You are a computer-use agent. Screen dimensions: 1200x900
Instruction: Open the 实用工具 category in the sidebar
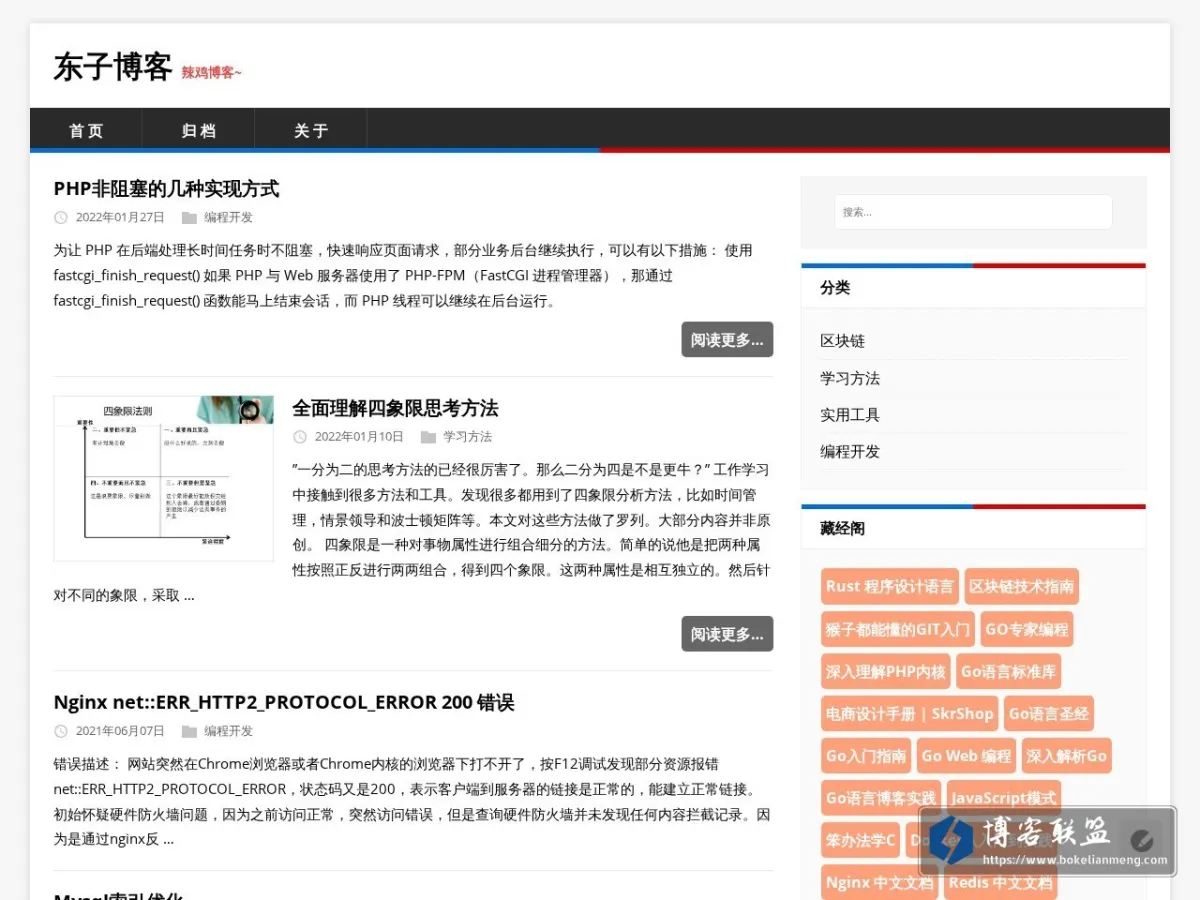click(850, 415)
